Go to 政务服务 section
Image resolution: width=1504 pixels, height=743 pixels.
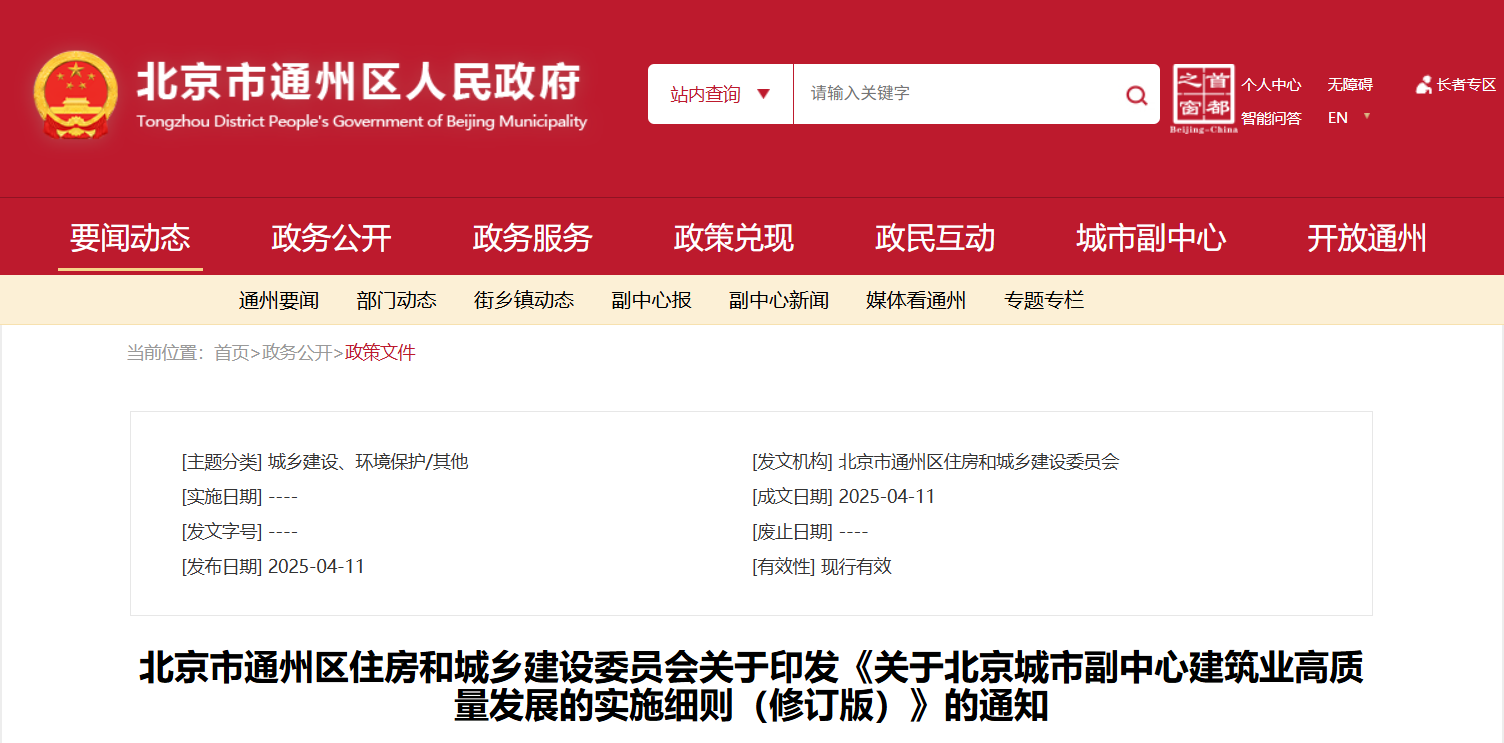(532, 239)
